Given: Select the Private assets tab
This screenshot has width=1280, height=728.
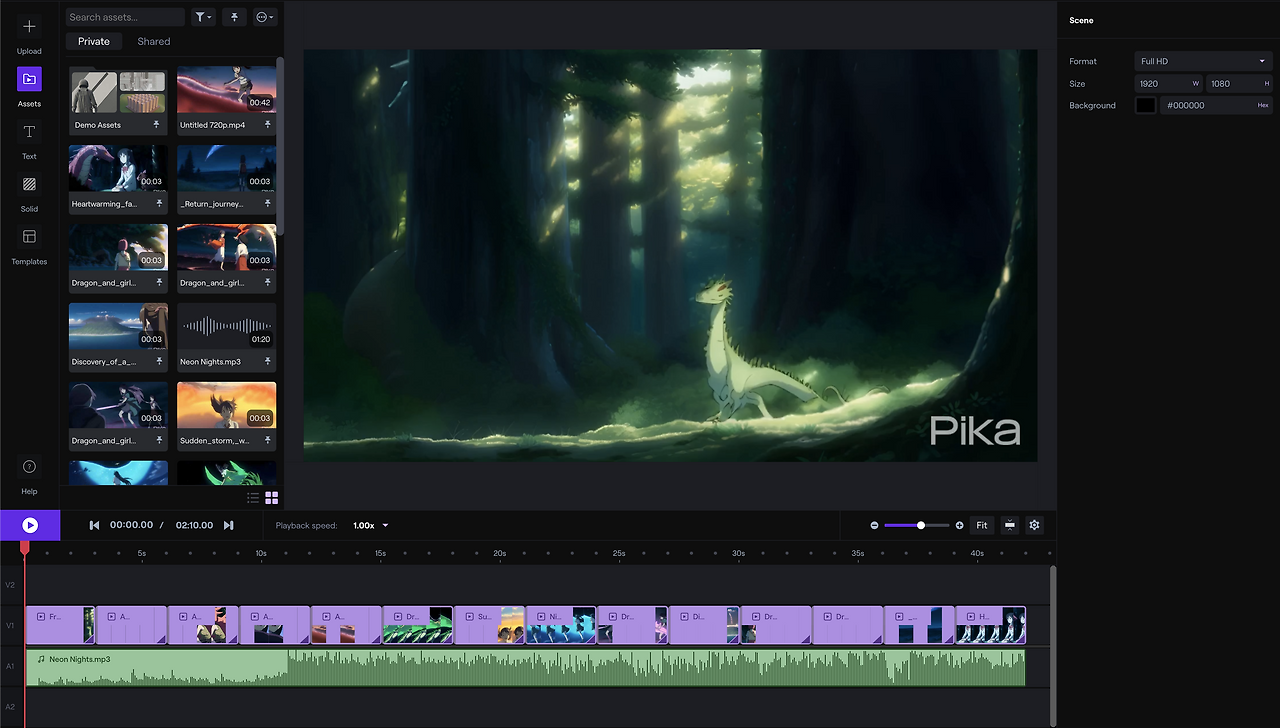Looking at the screenshot, I should pyautogui.click(x=93, y=41).
